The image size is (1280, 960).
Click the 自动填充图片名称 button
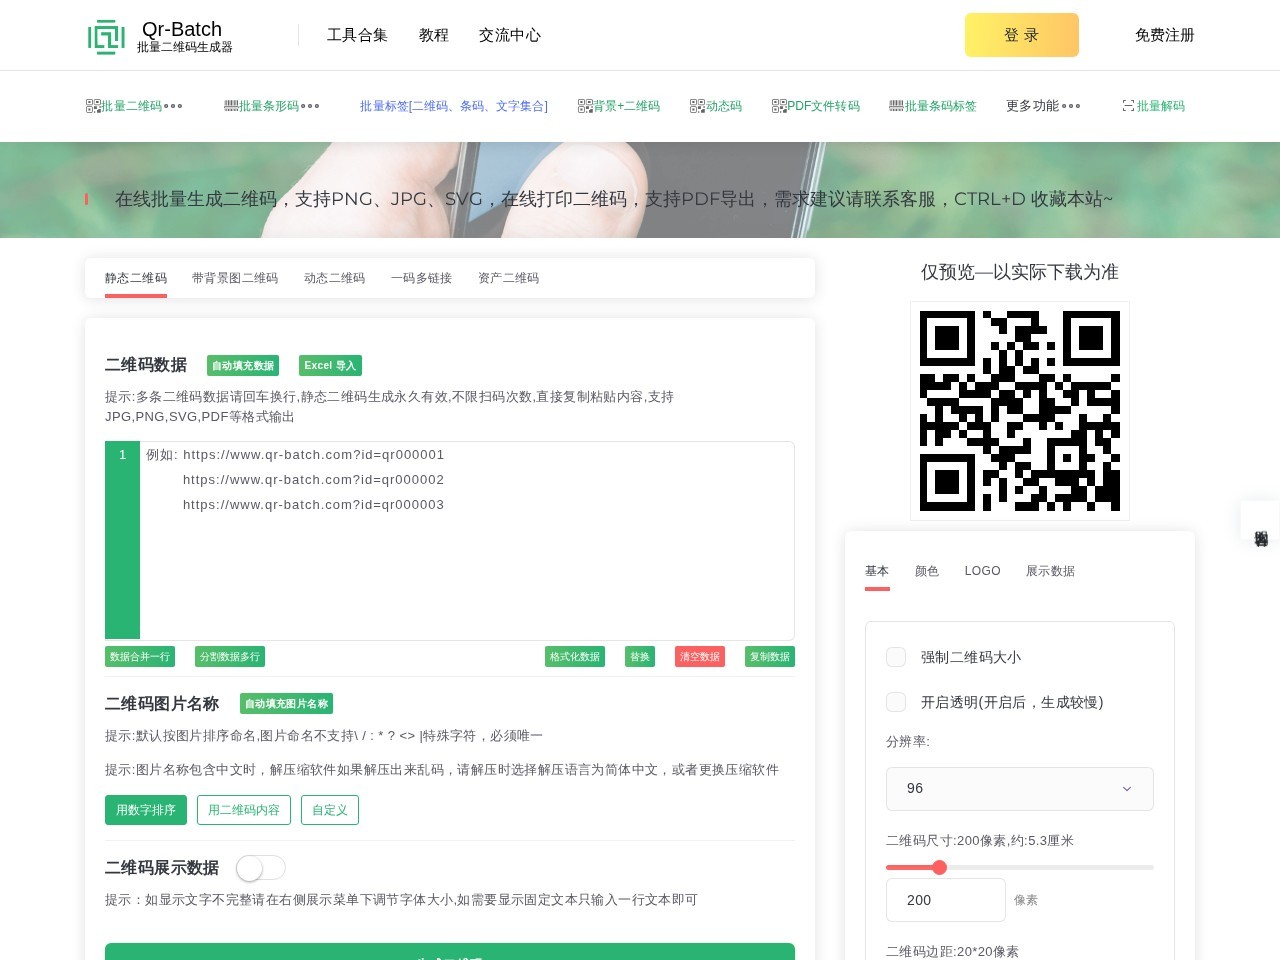(287, 704)
